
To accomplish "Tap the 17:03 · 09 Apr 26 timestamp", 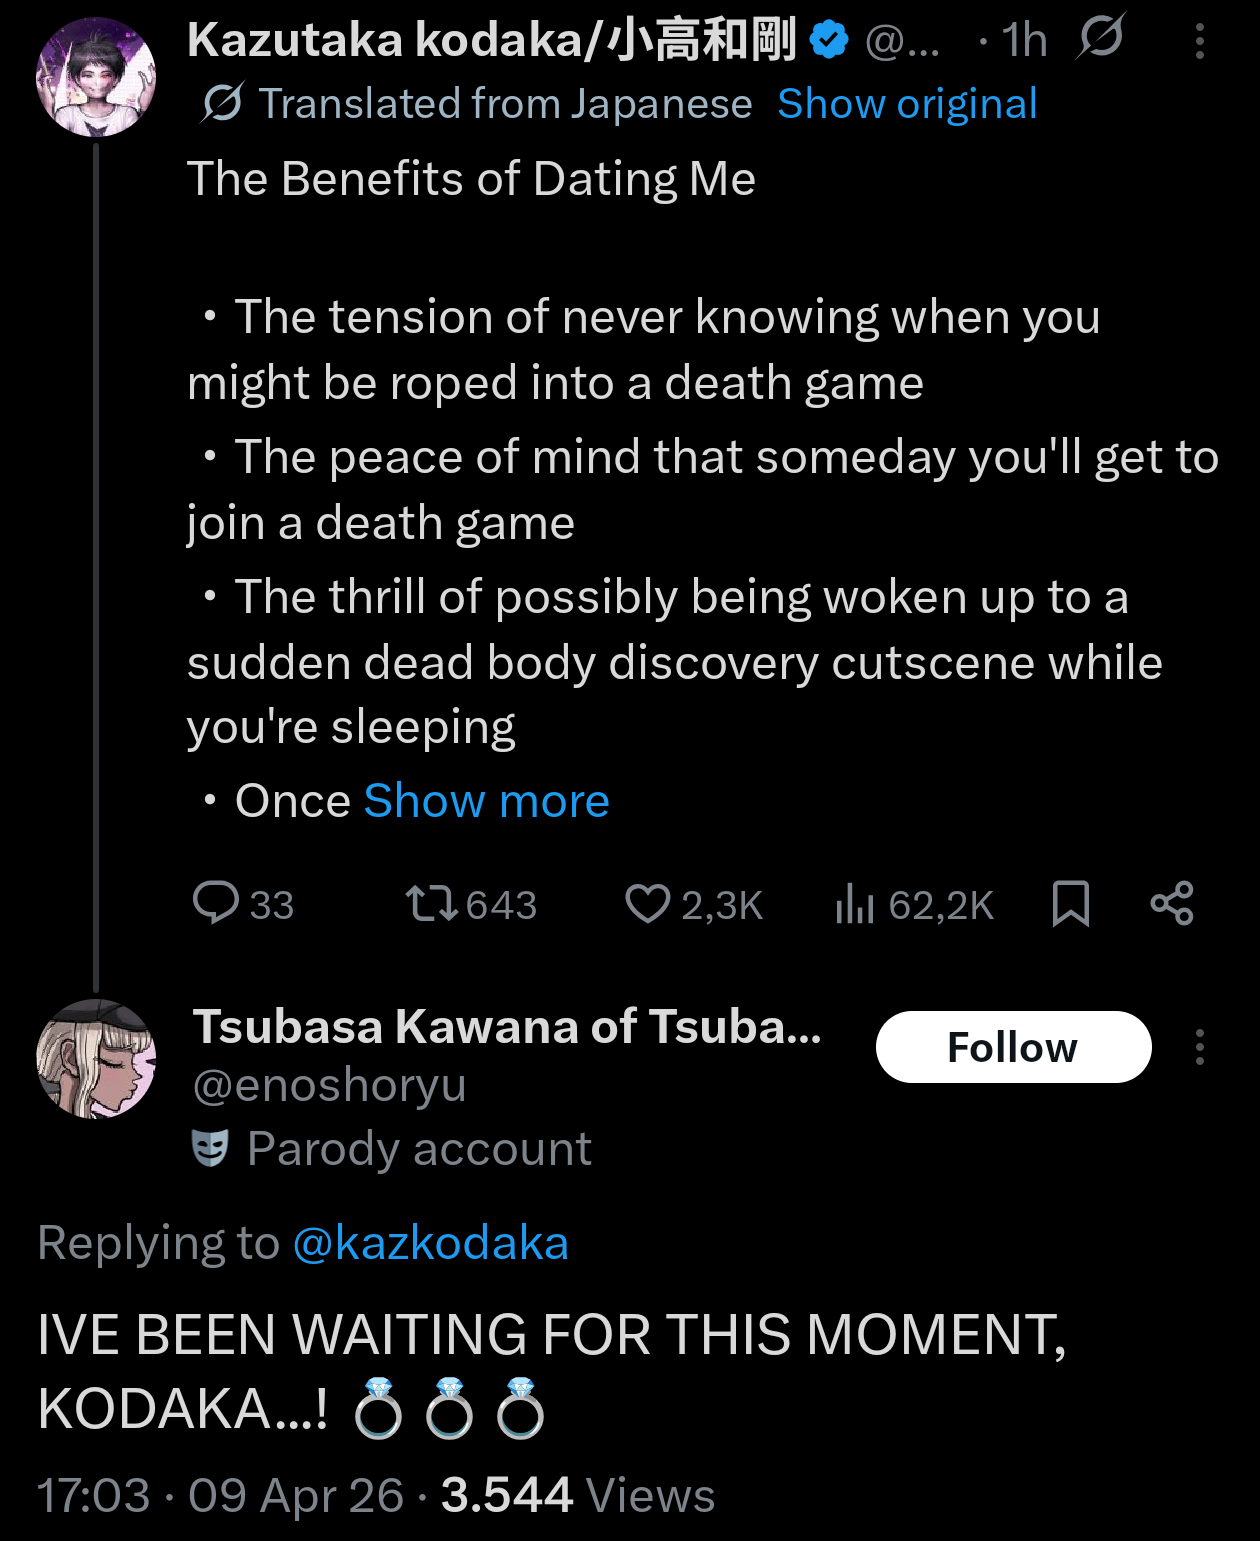I will coord(220,1496).
